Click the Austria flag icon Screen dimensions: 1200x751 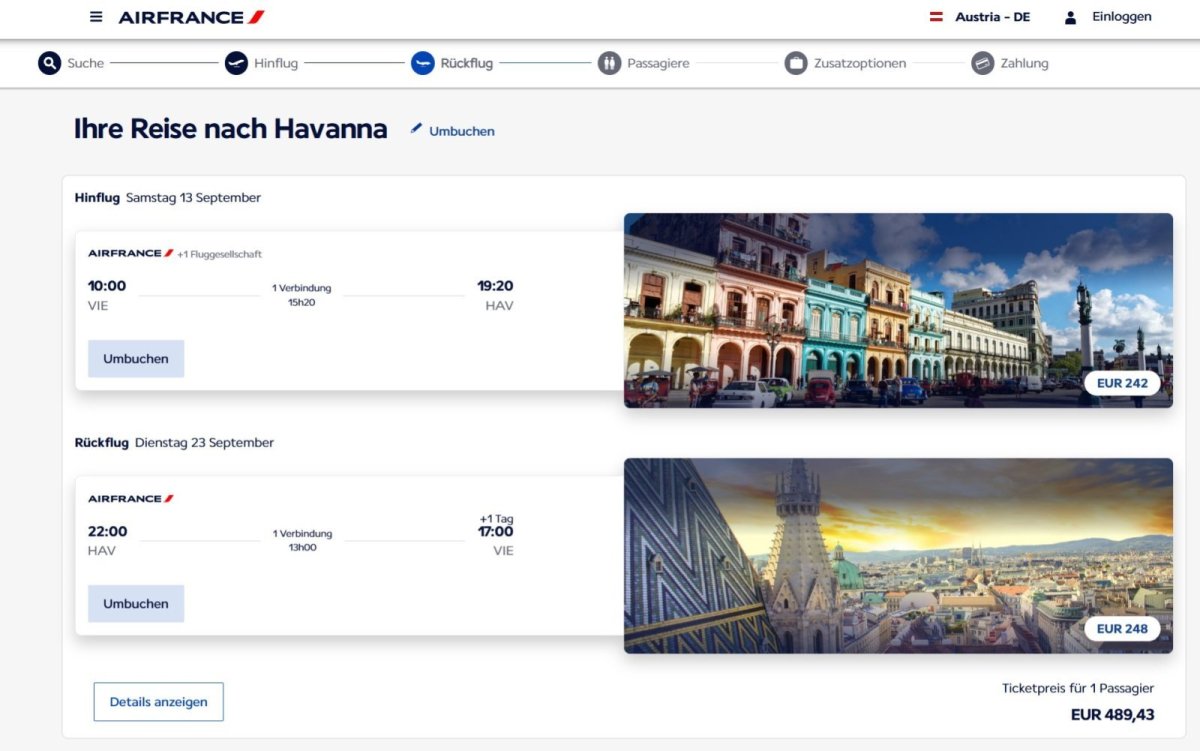[x=937, y=17]
